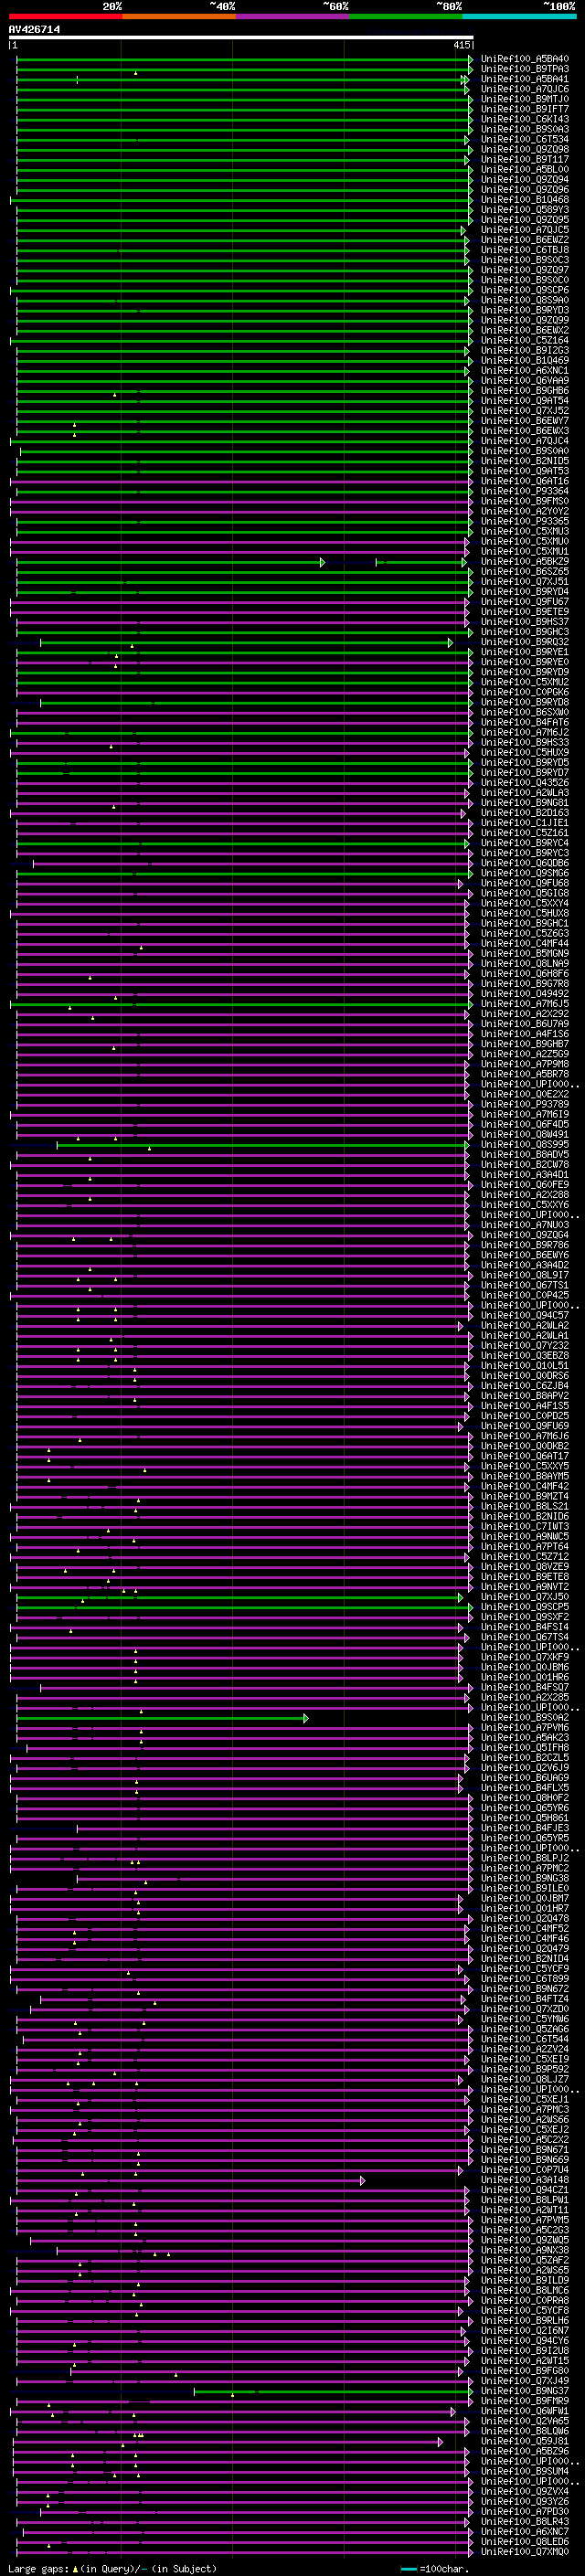Open hit UniRef100_Q0E2X2
The height and width of the screenshot is (2576, 585).
pos(525,1094)
